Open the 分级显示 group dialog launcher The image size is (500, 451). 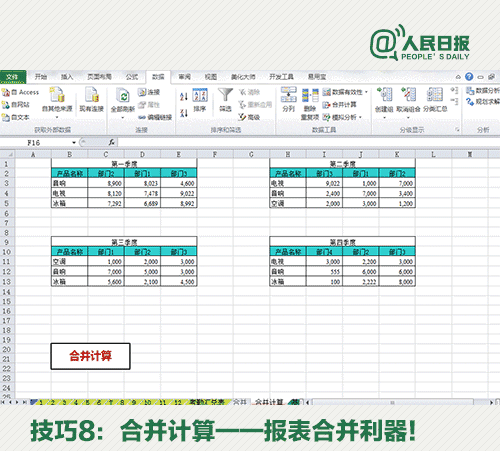[x=457, y=130]
